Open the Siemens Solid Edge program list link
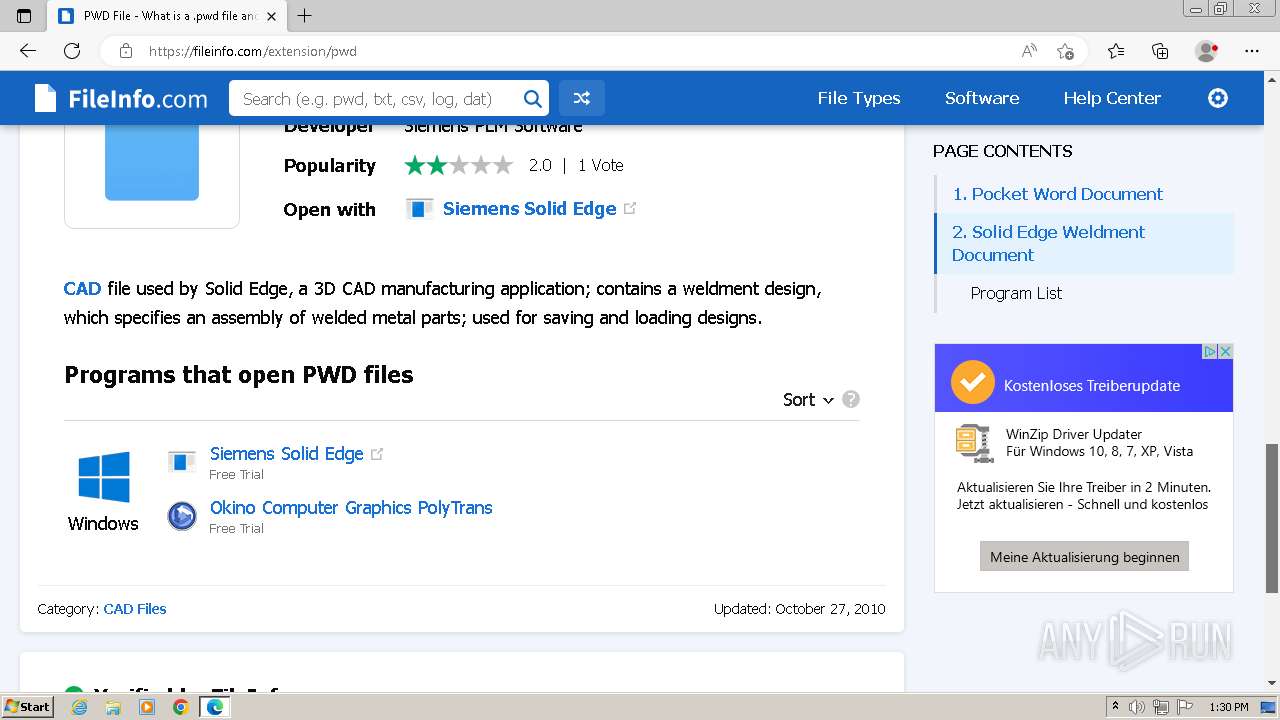The image size is (1280, 720). coord(286,453)
